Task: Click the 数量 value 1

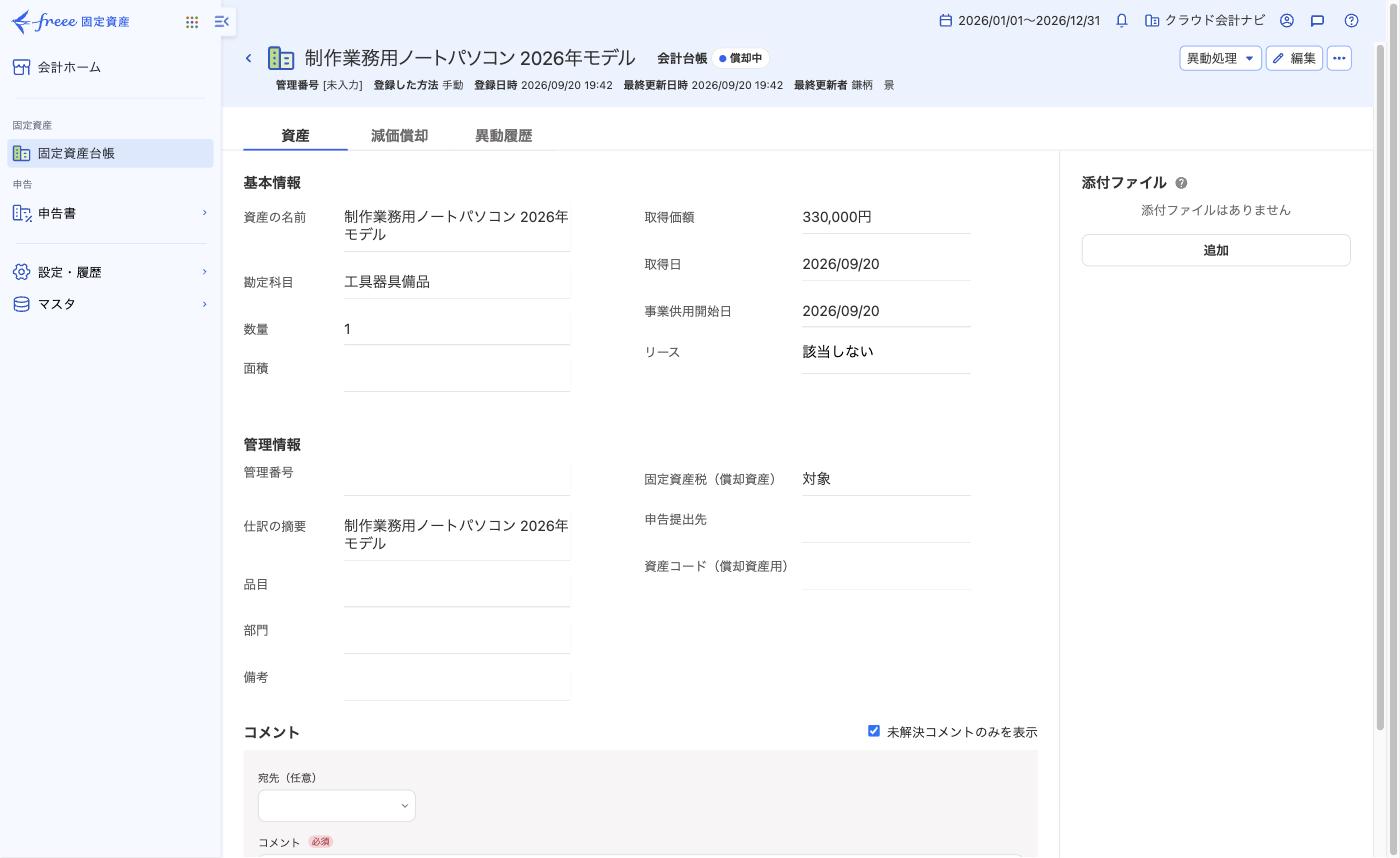Action: [347, 329]
